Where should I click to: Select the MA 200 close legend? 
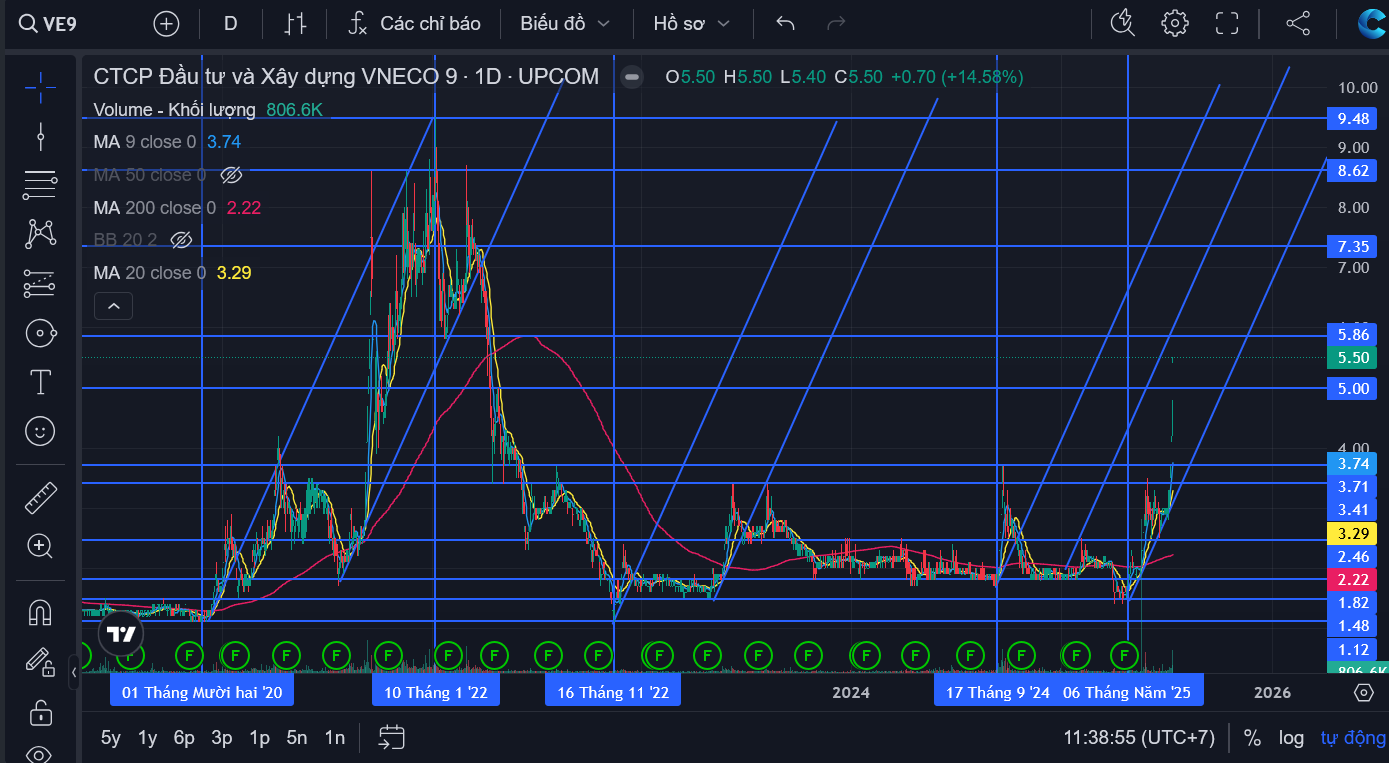pyautogui.click(x=155, y=208)
